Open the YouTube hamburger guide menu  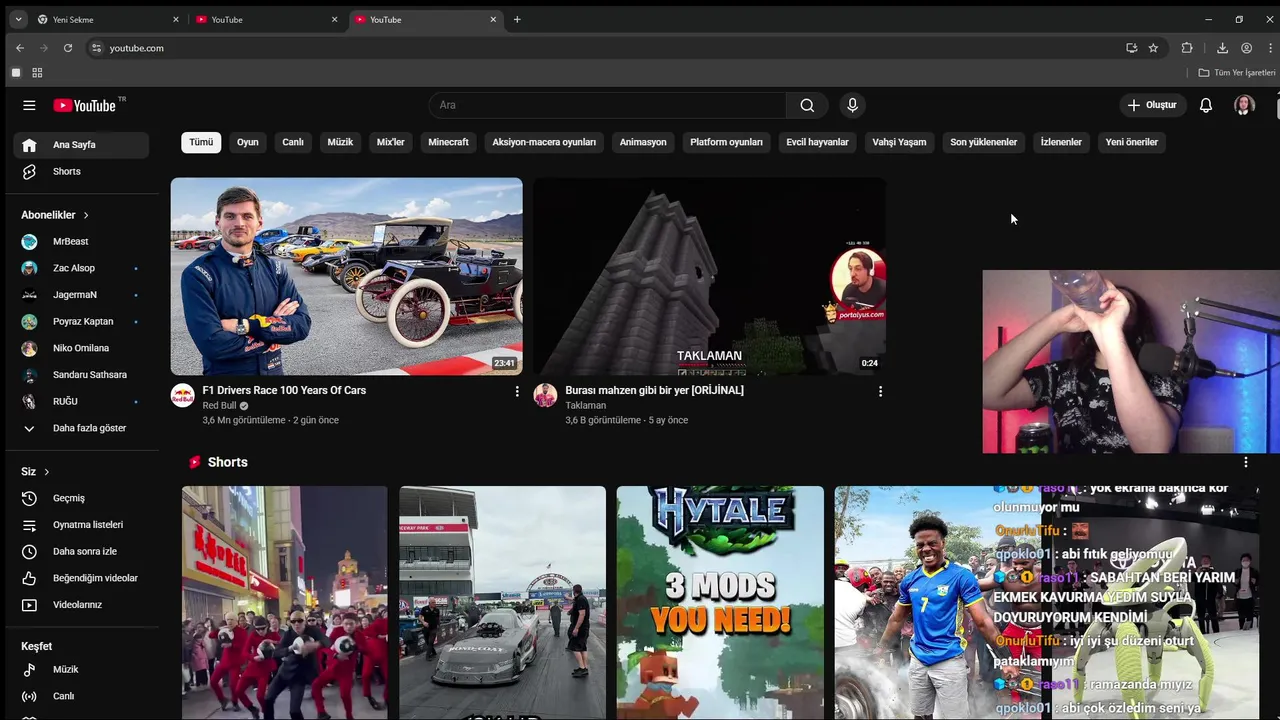29,105
